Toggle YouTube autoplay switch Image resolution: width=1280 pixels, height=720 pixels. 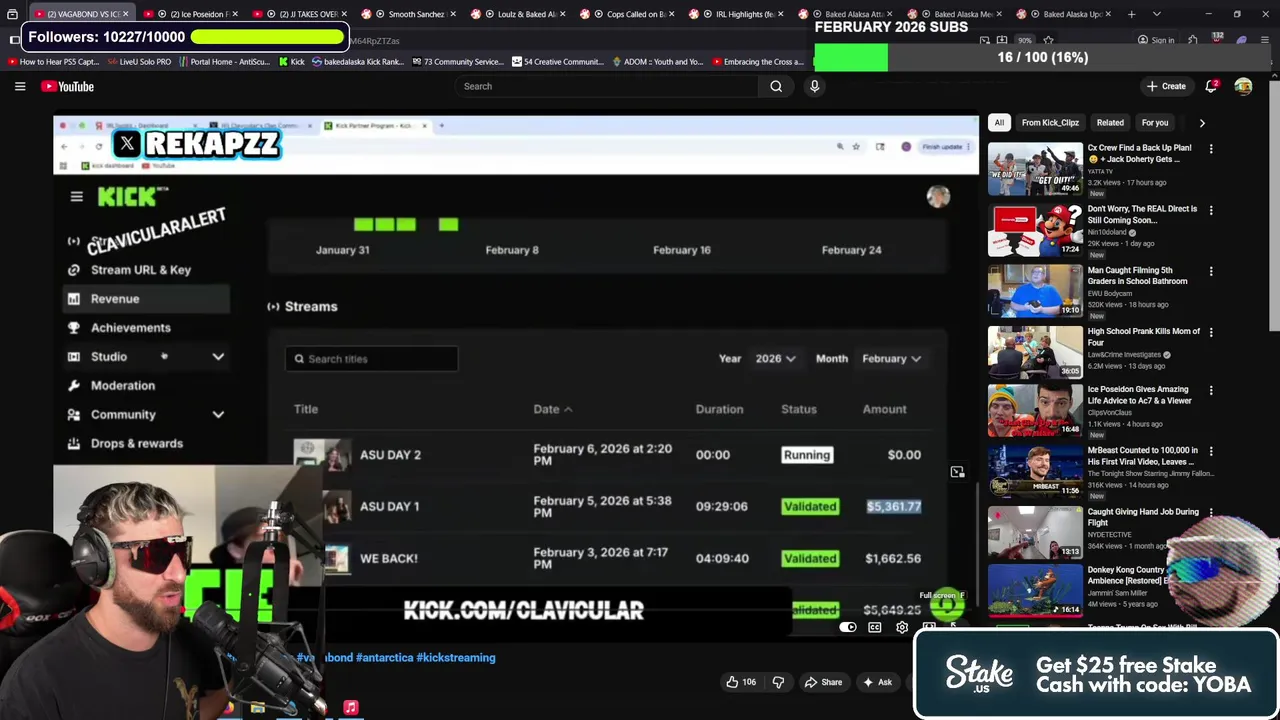[847, 628]
